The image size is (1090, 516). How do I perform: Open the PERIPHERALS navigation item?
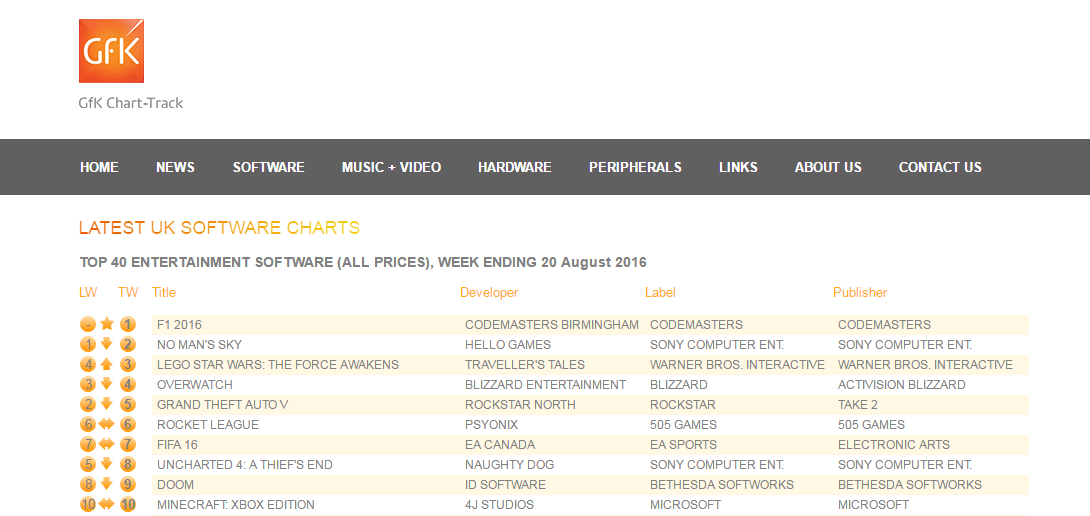point(635,167)
